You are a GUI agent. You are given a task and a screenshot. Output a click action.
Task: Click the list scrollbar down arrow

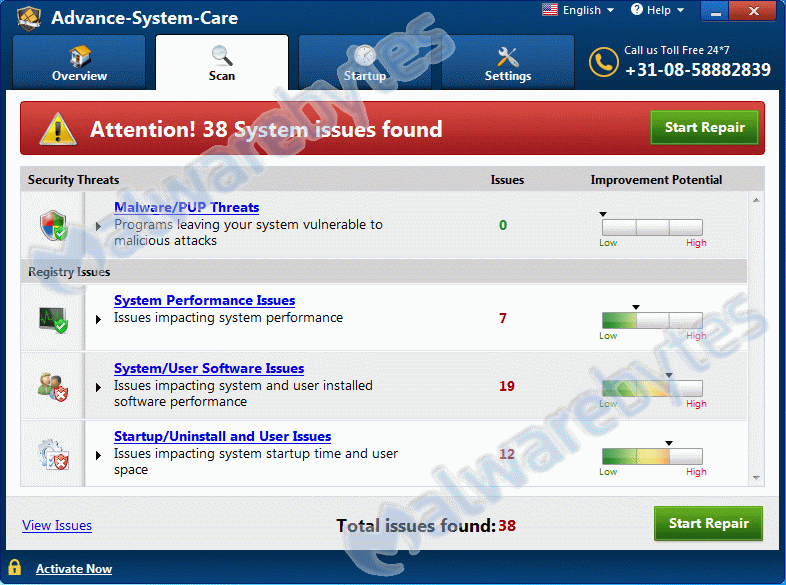(756, 478)
